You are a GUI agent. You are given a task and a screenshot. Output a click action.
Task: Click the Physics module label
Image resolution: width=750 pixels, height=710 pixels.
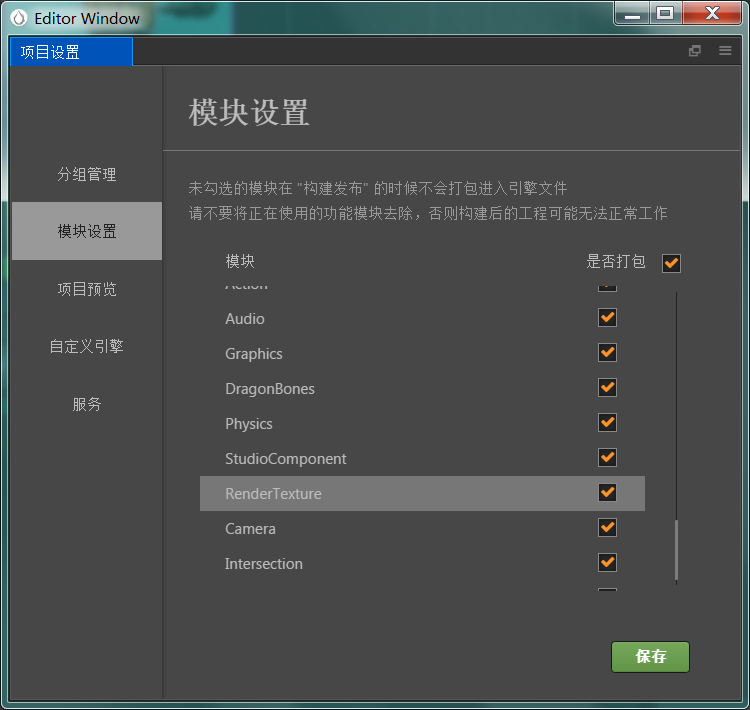(249, 424)
